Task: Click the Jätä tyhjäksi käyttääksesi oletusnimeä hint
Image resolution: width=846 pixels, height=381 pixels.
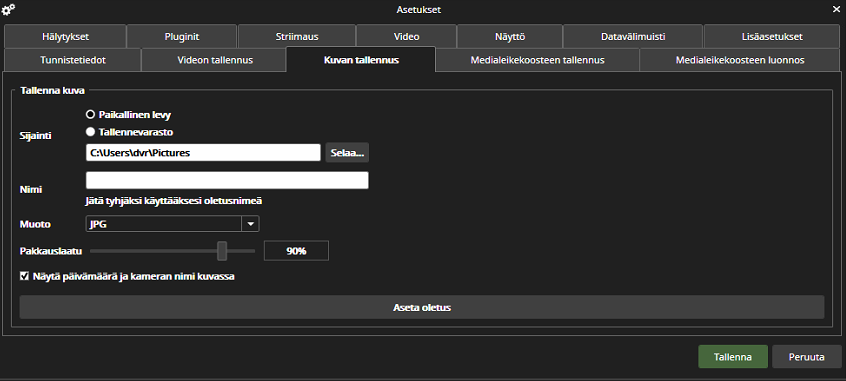Action: pyautogui.click(x=174, y=201)
